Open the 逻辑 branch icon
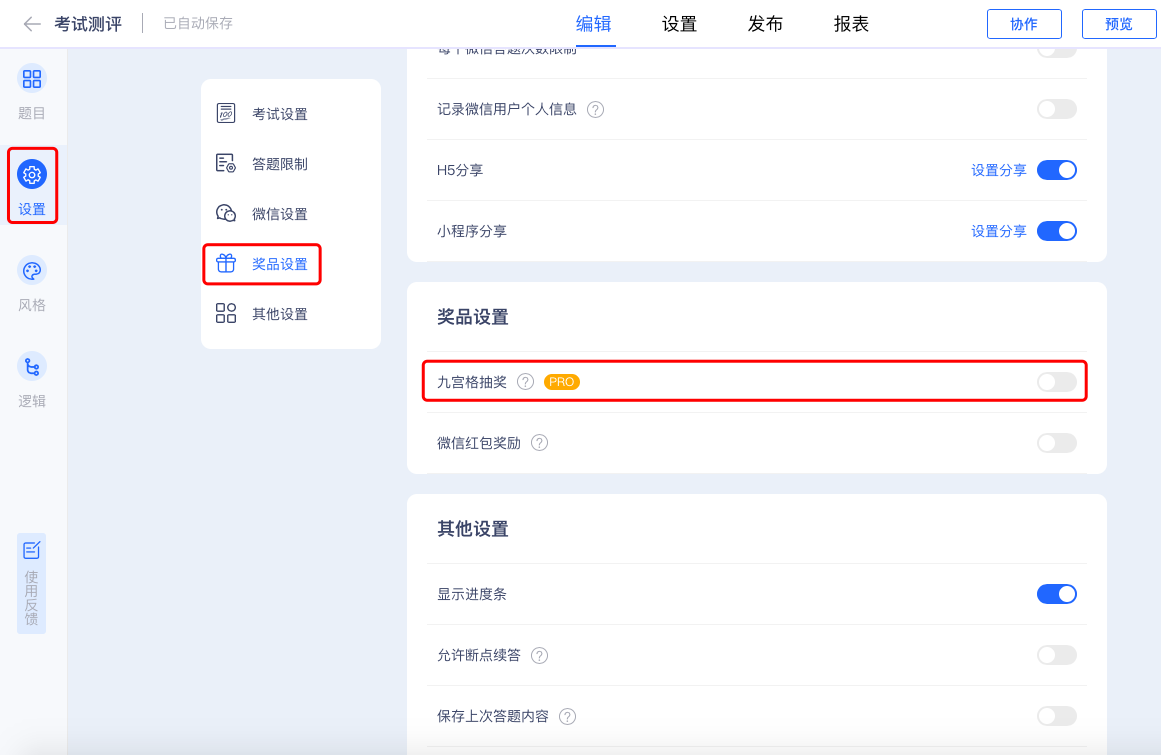 click(x=32, y=366)
